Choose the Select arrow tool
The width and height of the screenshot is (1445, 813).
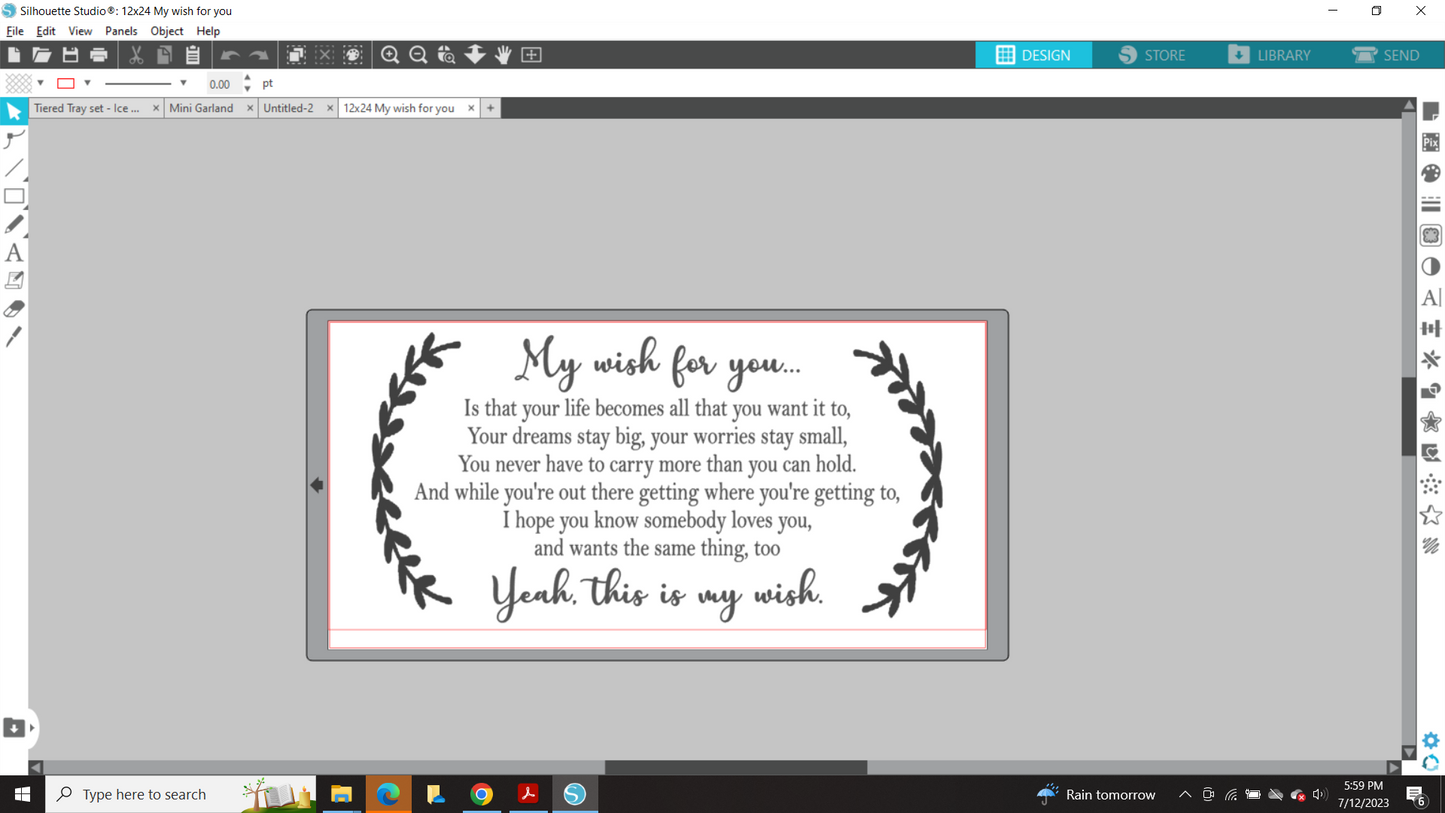tap(14, 111)
